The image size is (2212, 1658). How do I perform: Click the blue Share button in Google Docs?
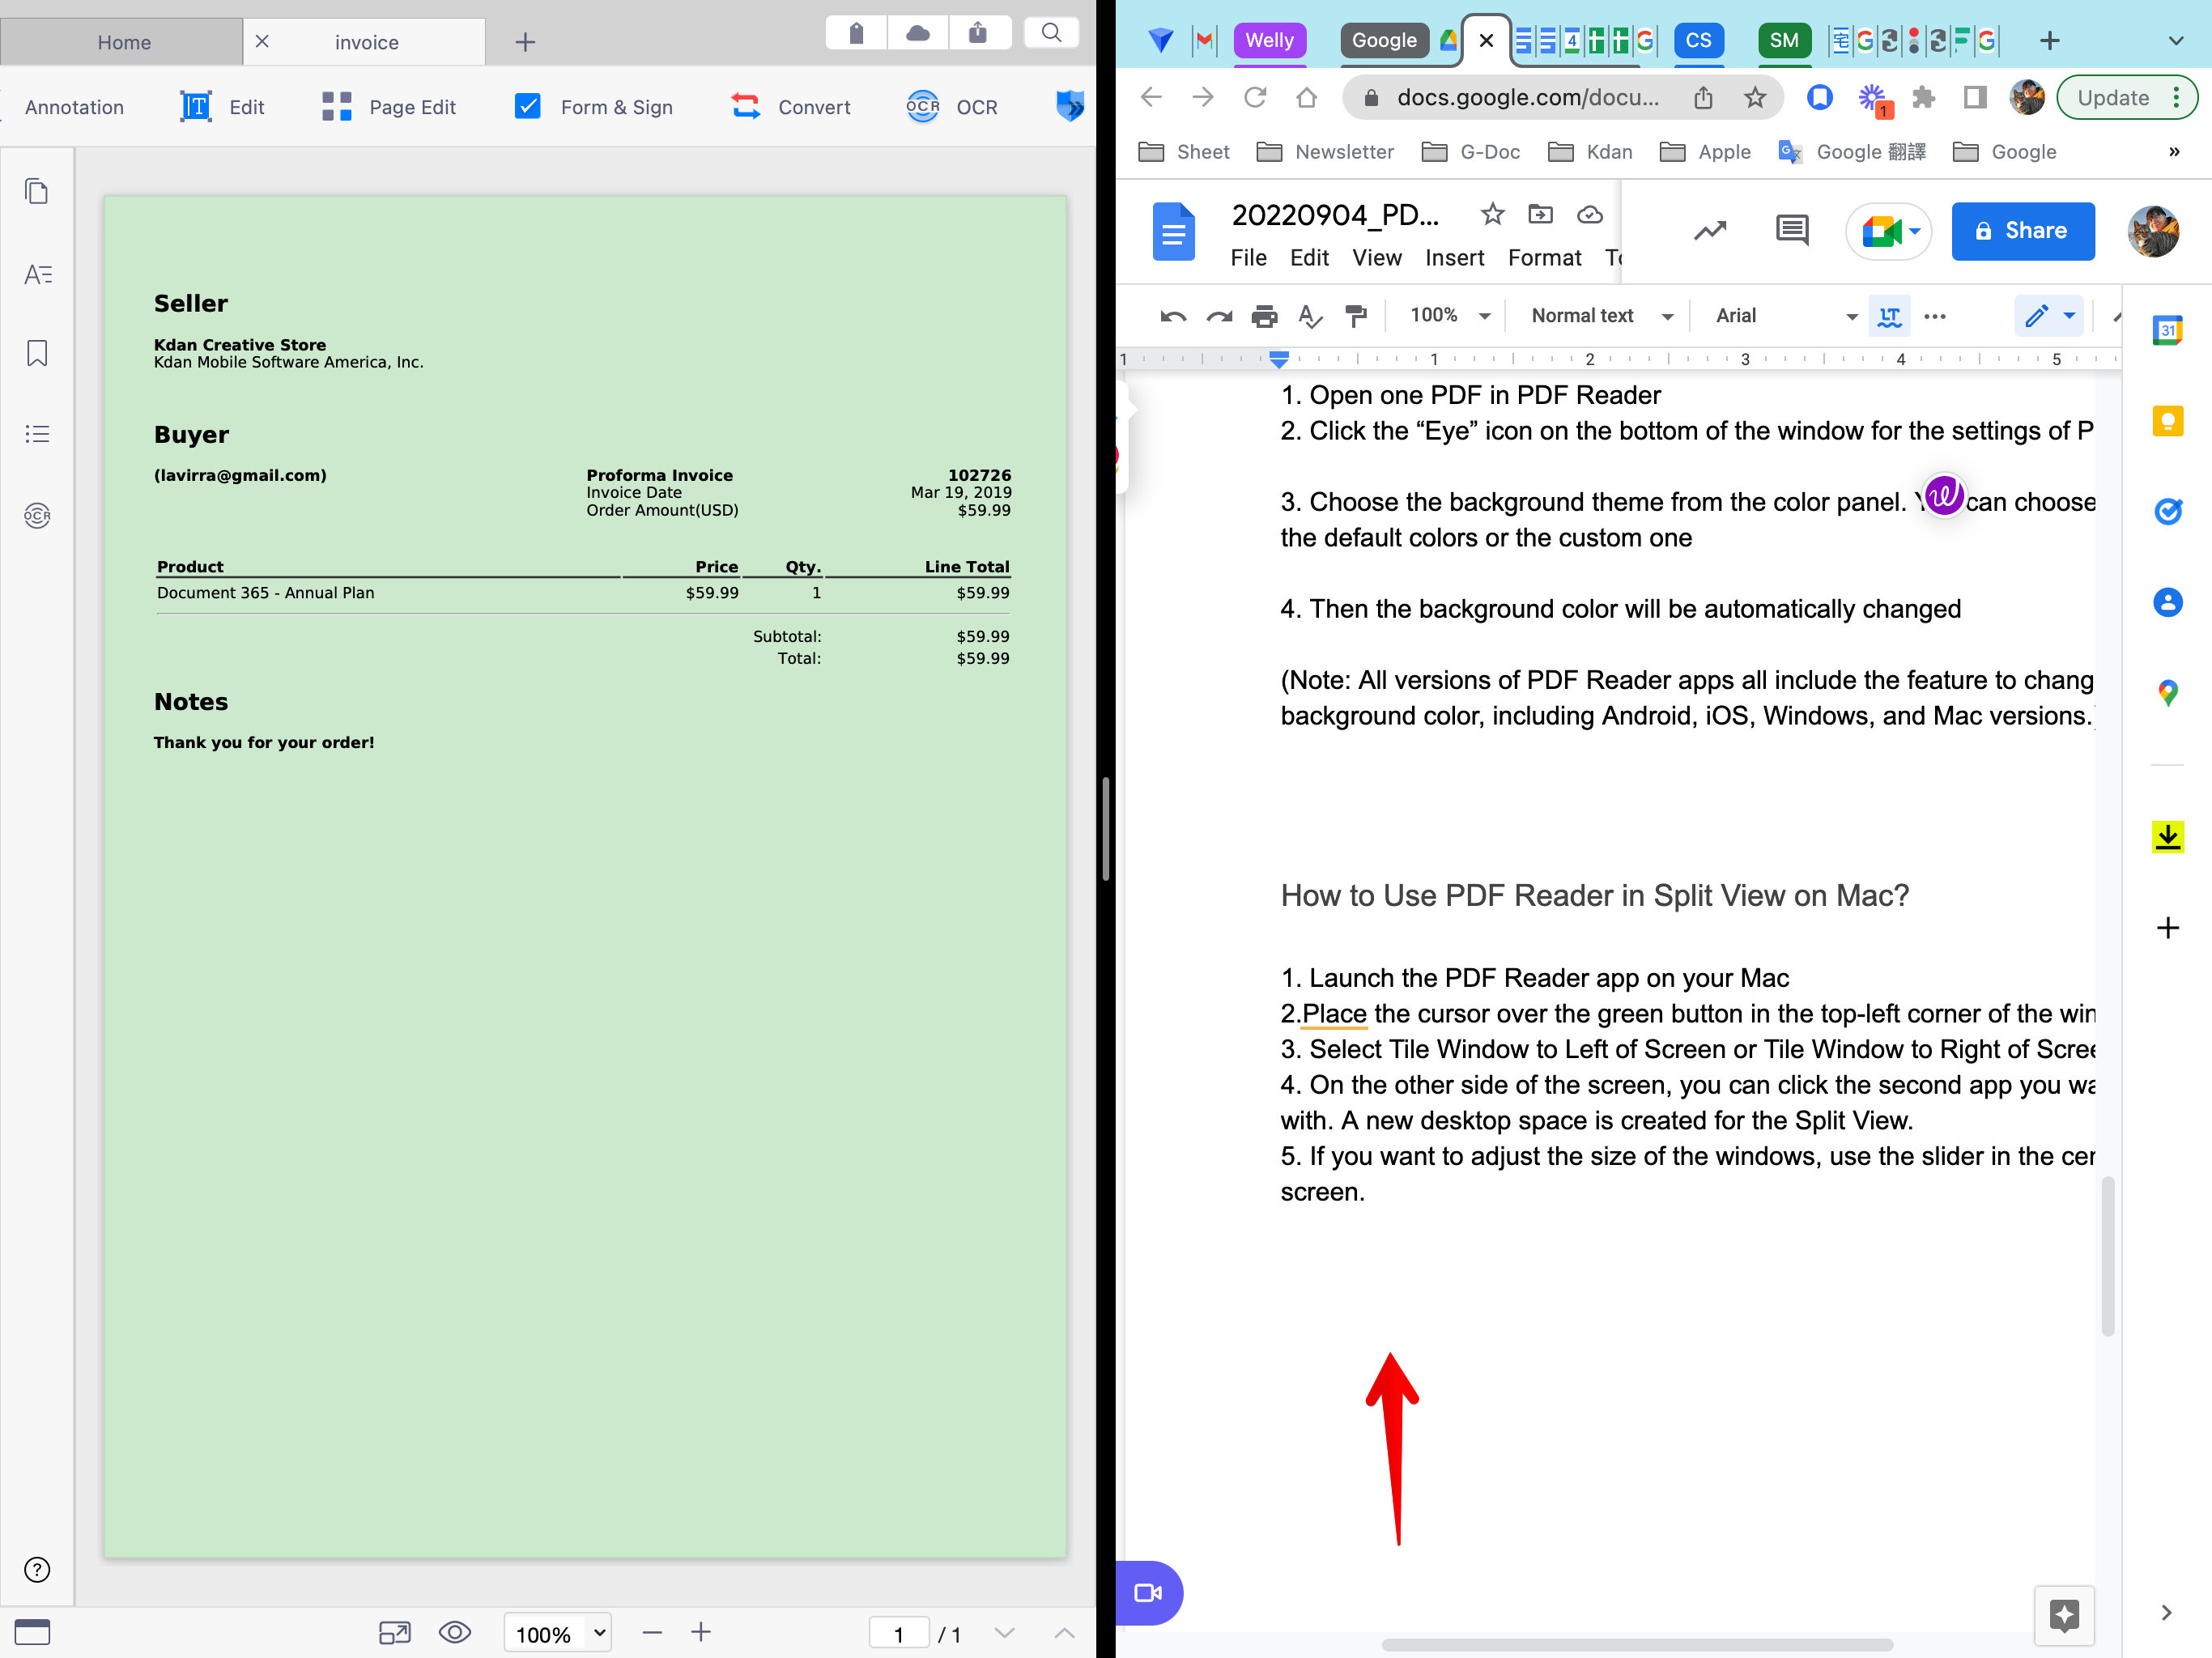coord(2022,231)
